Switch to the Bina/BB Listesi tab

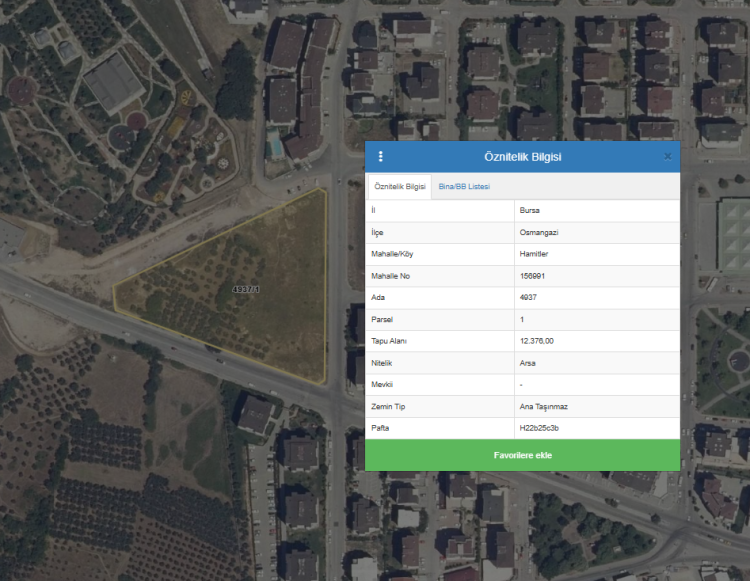[x=464, y=187]
